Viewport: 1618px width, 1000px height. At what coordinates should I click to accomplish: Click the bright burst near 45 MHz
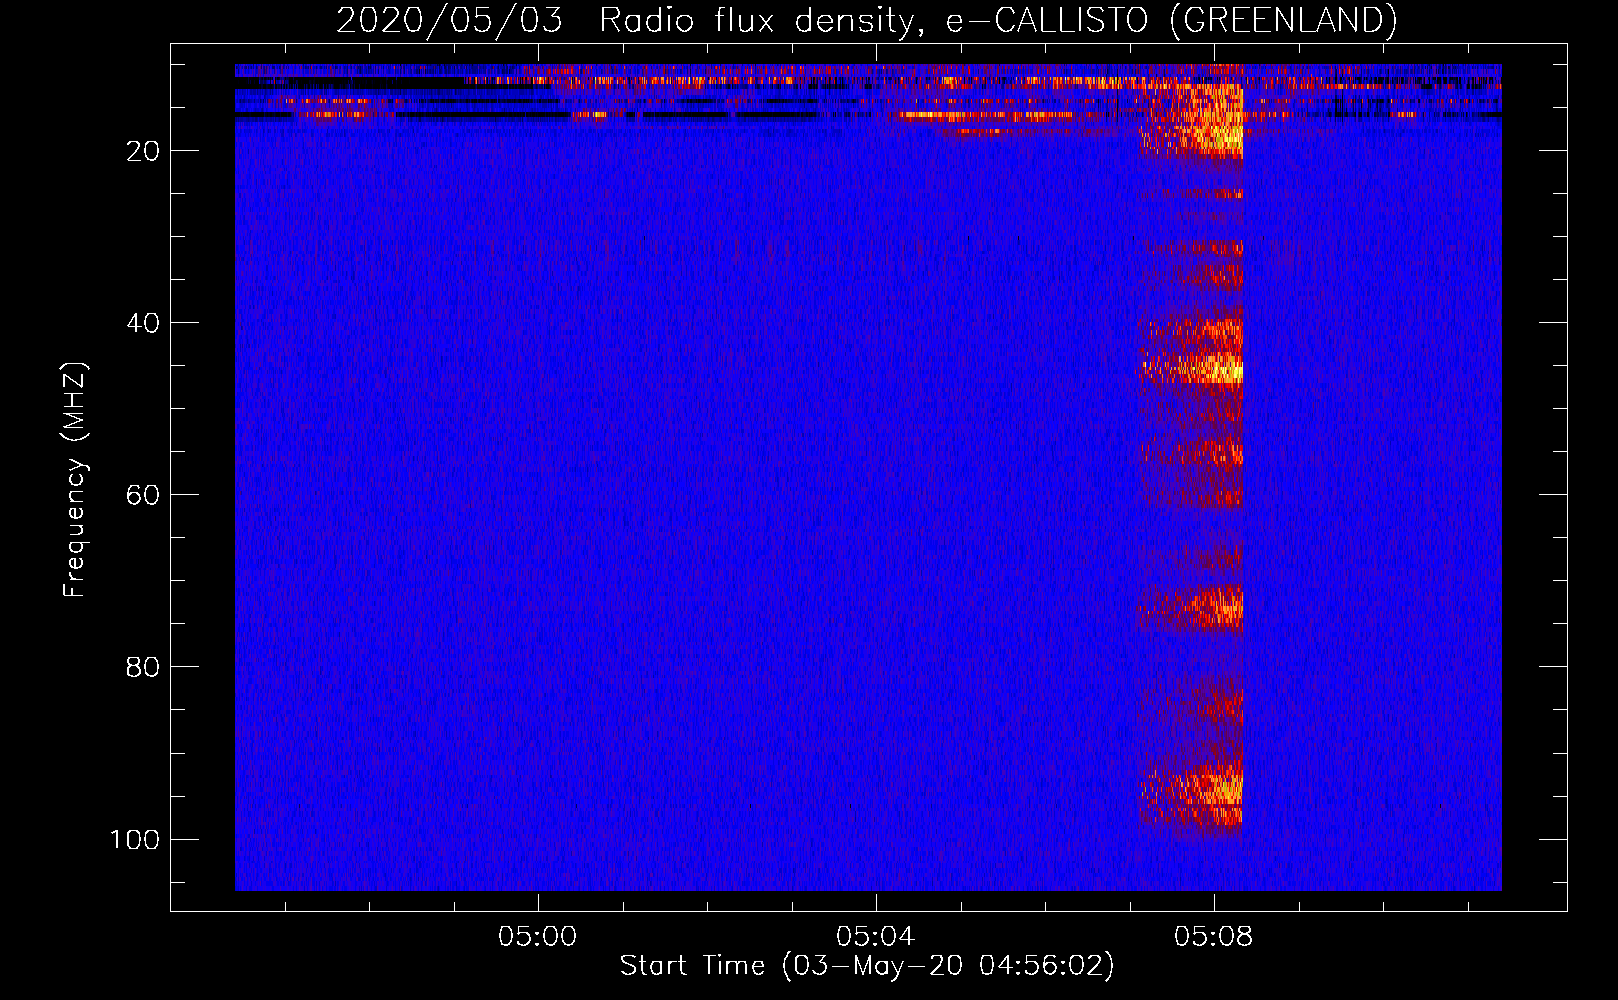[x=1192, y=367]
